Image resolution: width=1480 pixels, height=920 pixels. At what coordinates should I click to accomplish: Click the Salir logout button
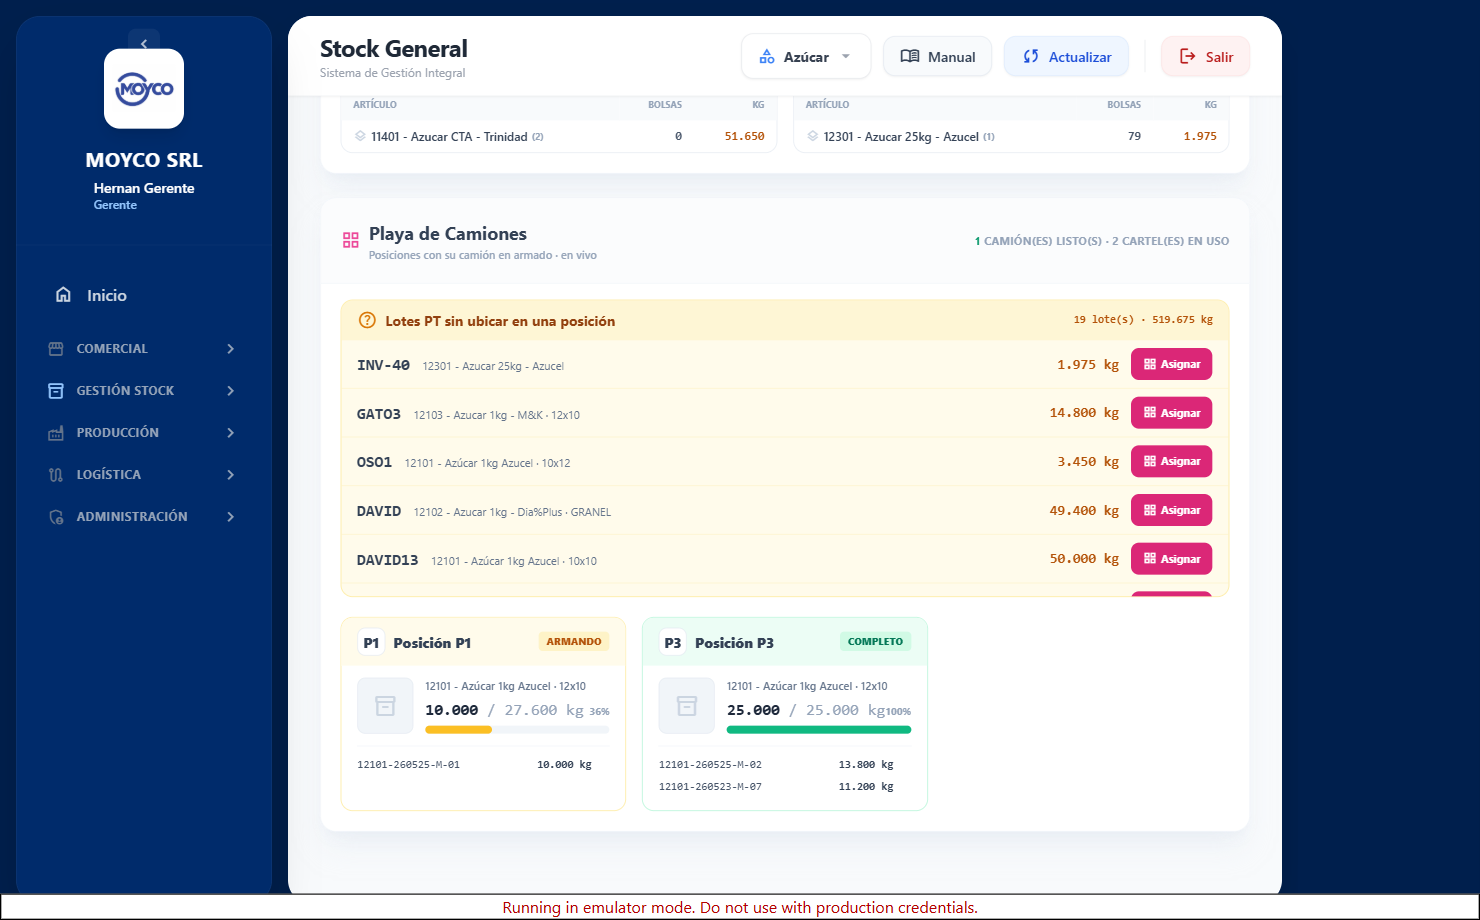[x=1205, y=57]
